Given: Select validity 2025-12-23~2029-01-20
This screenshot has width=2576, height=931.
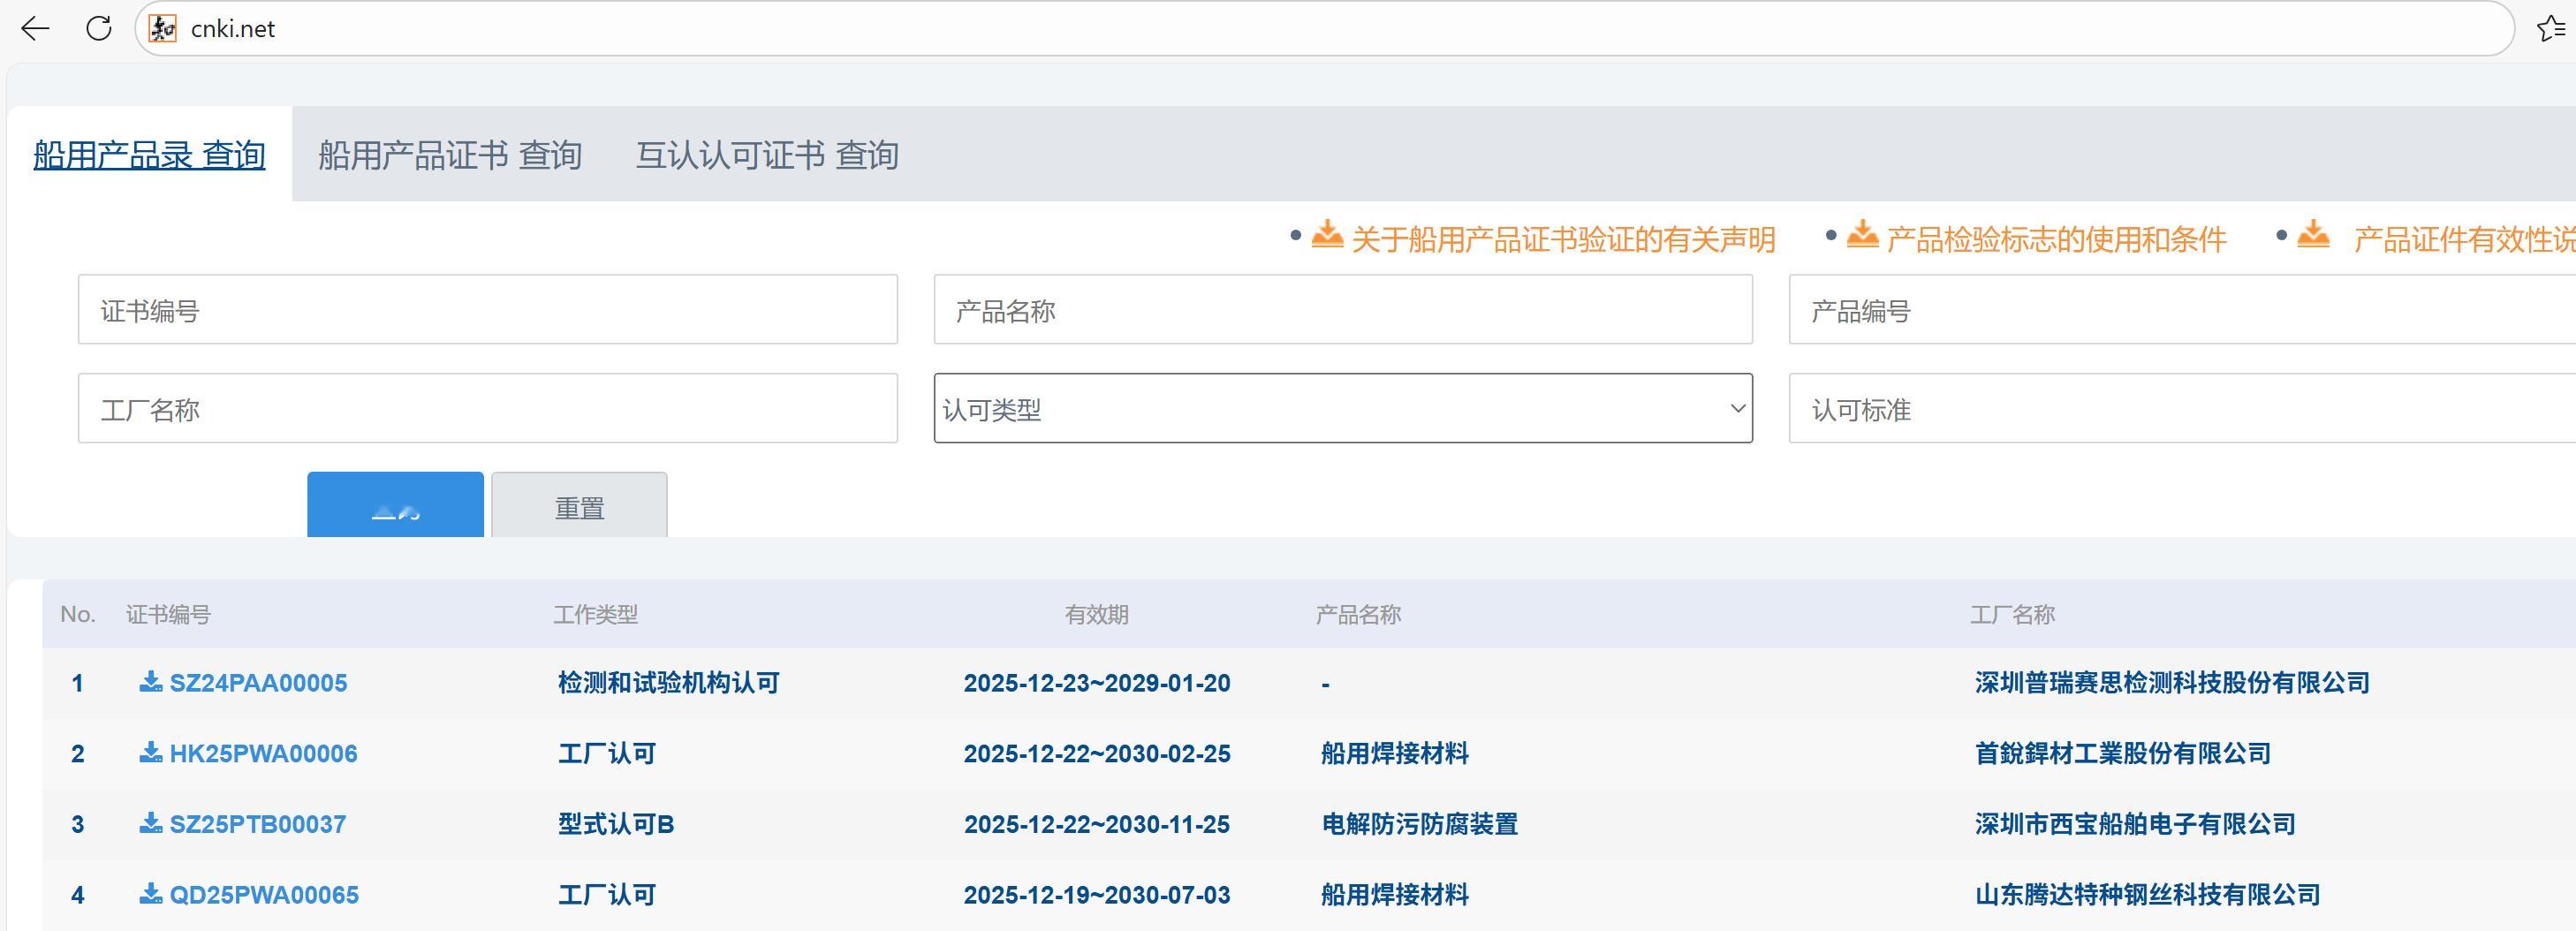Looking at the screenshot, I should tap(1097, 683).
